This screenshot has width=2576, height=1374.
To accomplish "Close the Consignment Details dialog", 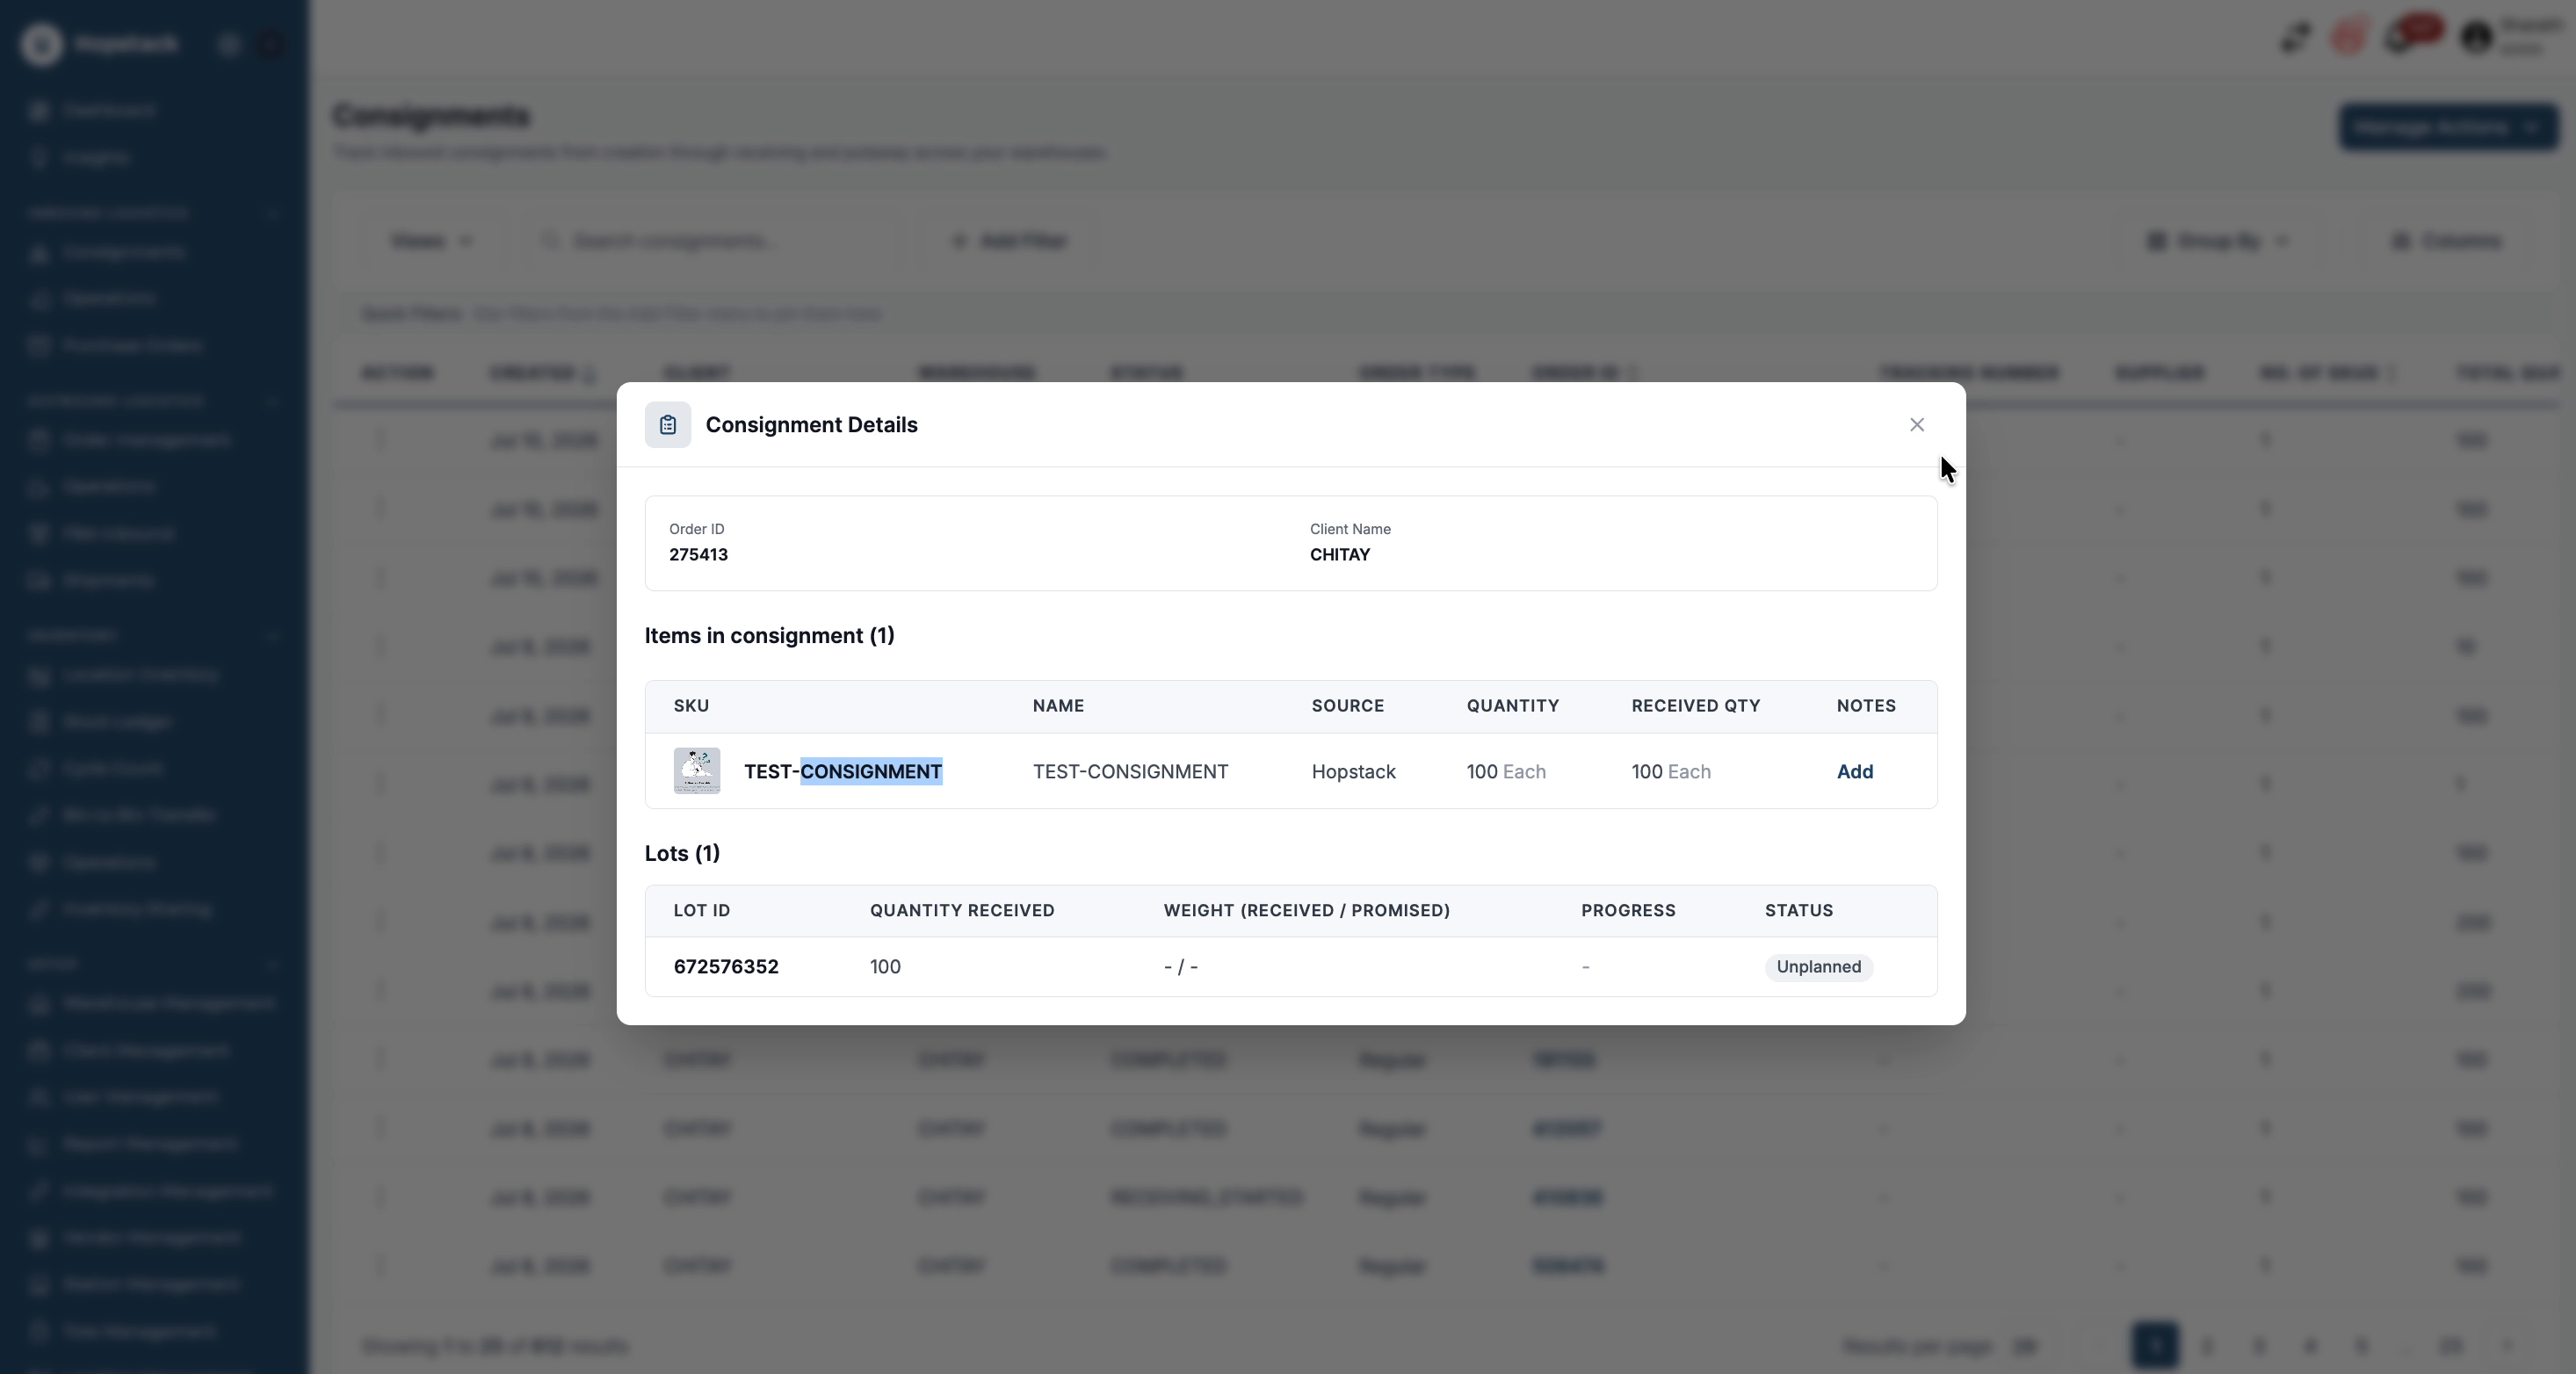I will click(x=1916, y=425).
